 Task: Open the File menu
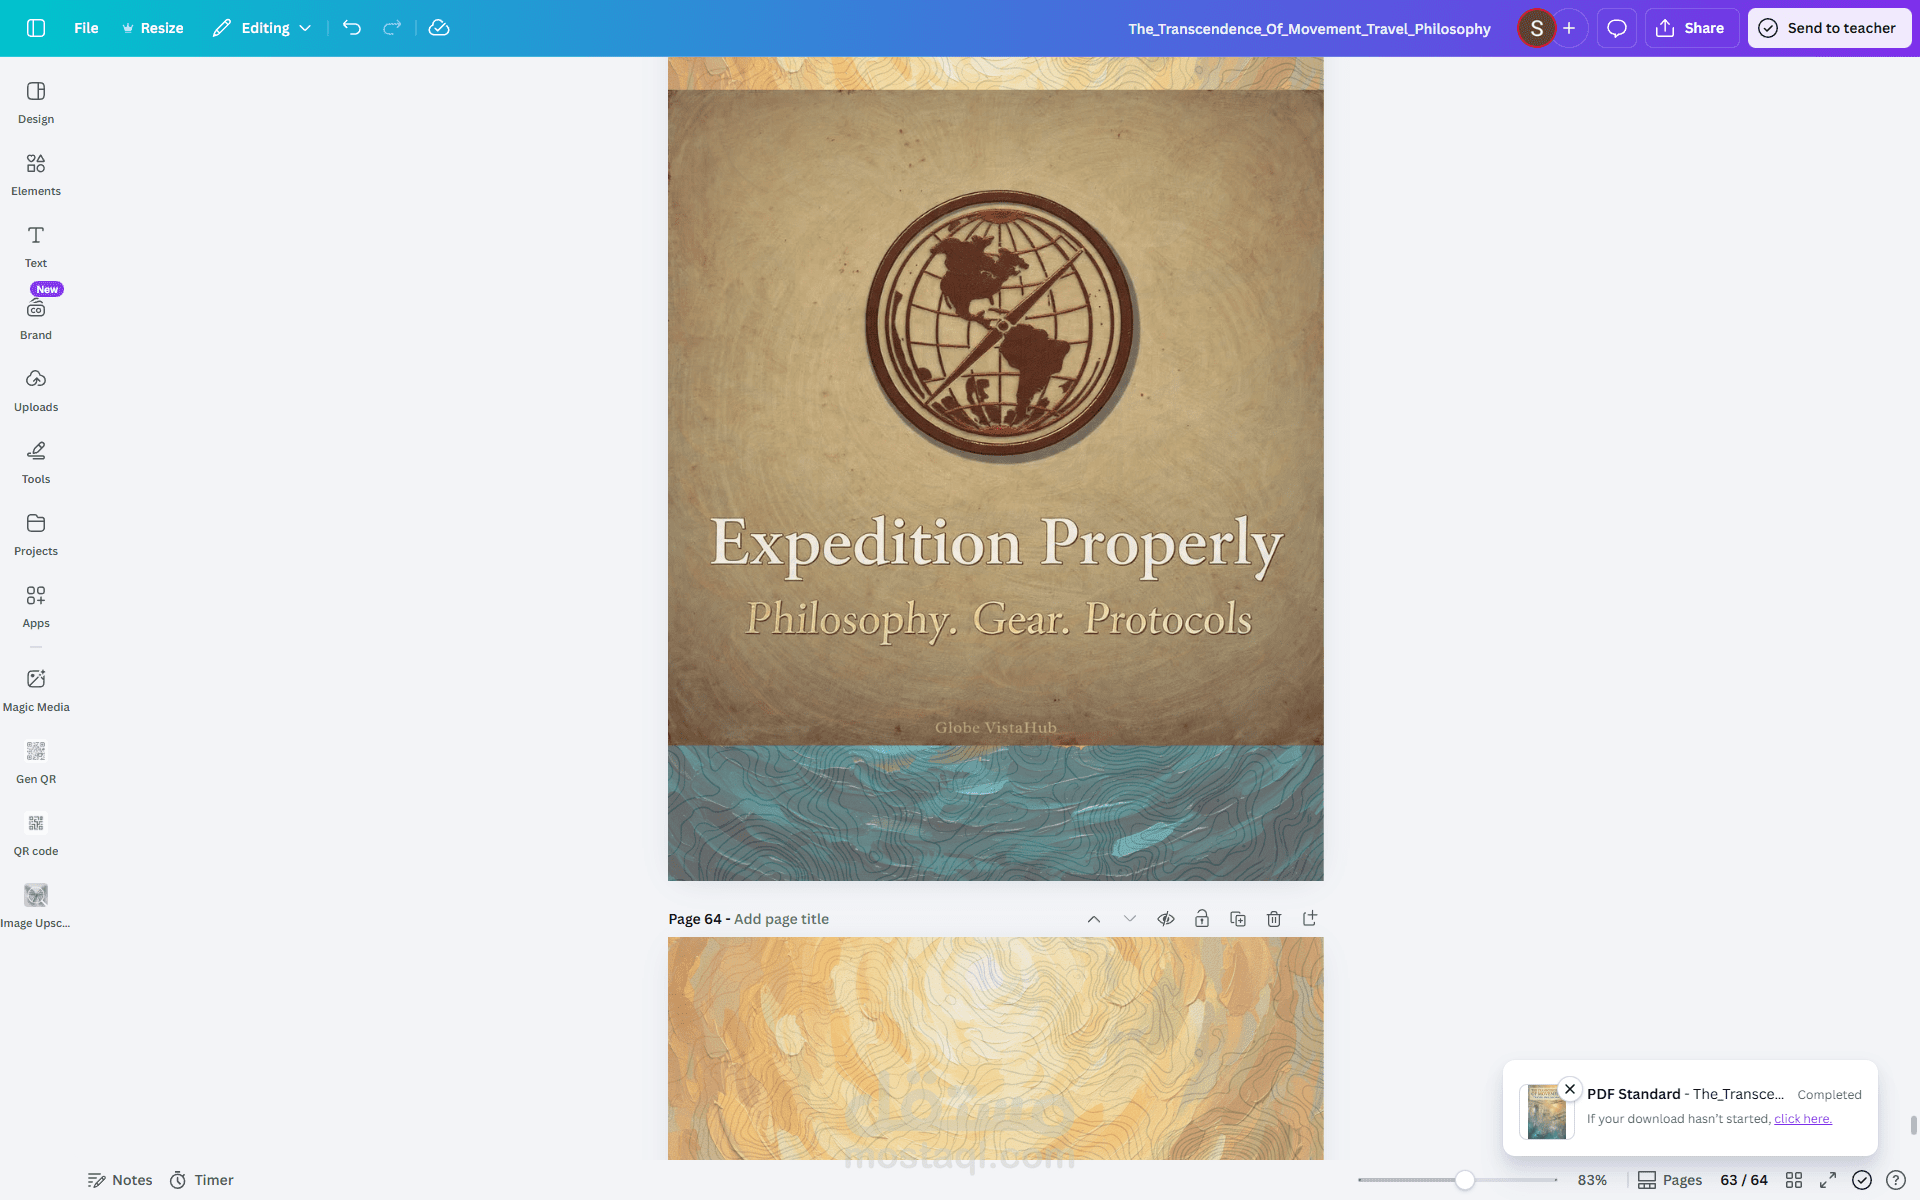86,28
